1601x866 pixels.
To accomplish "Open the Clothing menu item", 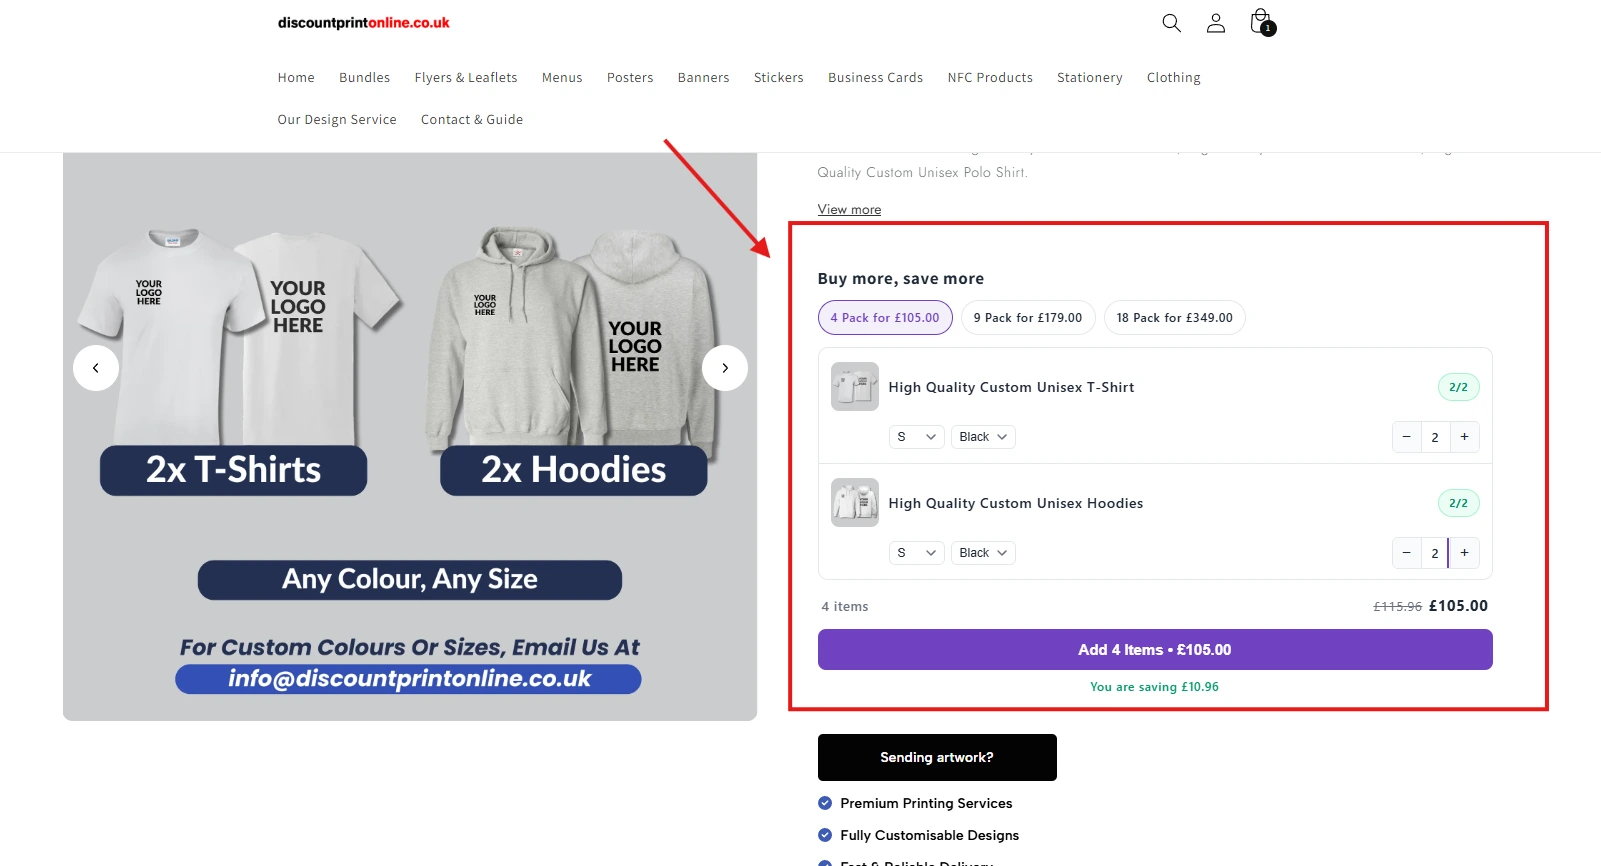I will [x=1173, y=77].
